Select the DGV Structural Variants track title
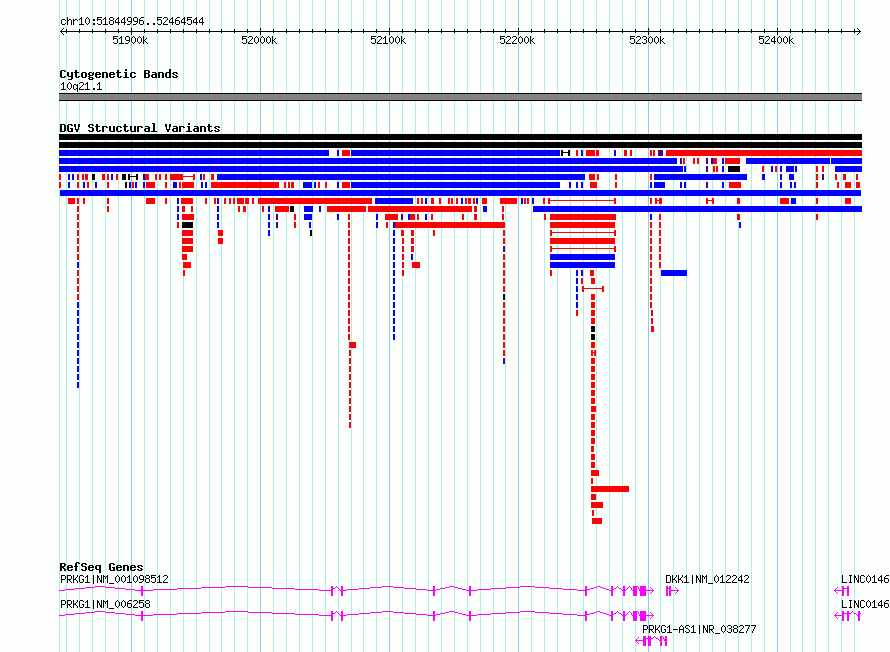Image resolution: width=890 pixels, height=652 pixels. click(140, 128)
